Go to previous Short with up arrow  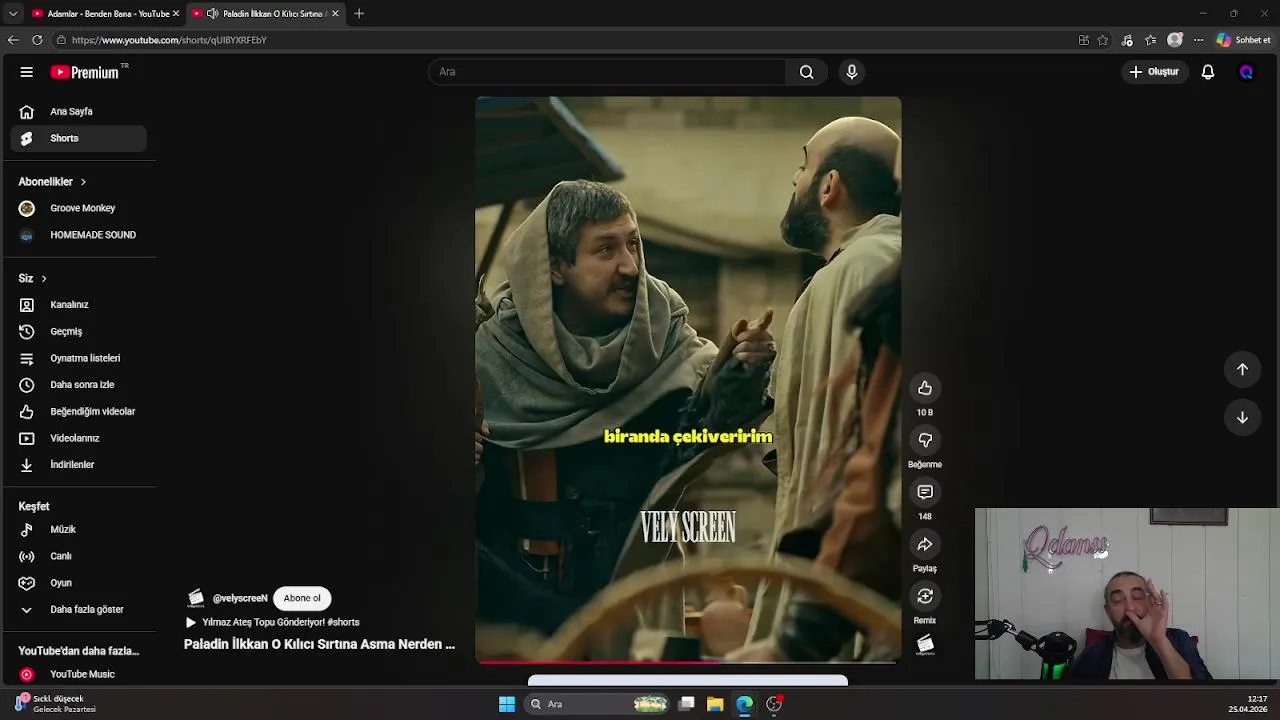(1242, 369)
